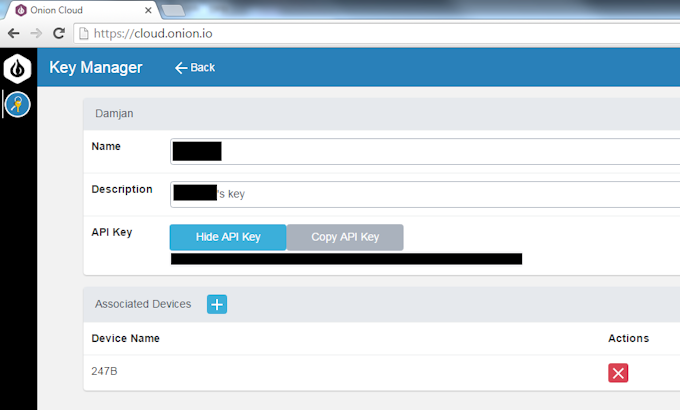Image resolution: width=680 pixels, height=410 pixels.
Task: Close the Onion Cloud tab
Action: tap(148, 10)
